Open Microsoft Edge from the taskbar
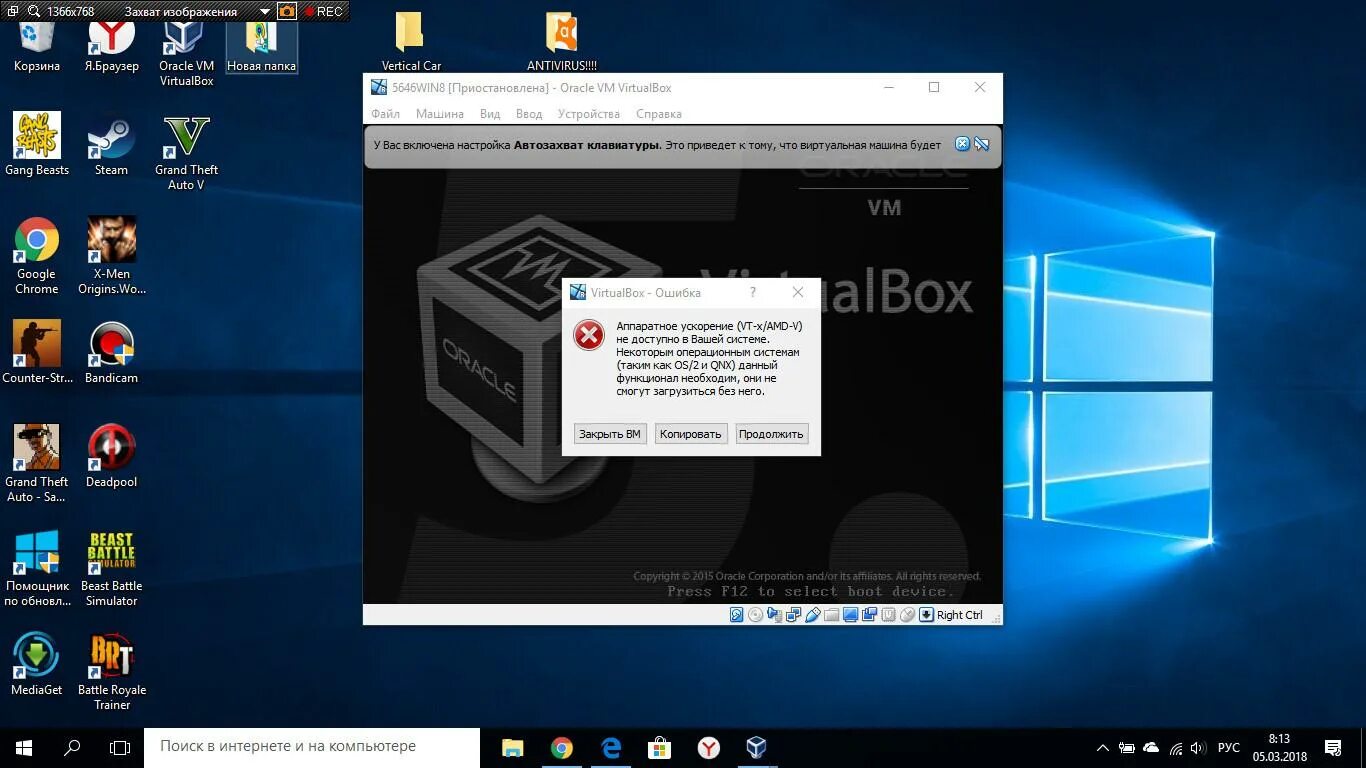The image size is (1366, 768). click(x=611, y=747)
